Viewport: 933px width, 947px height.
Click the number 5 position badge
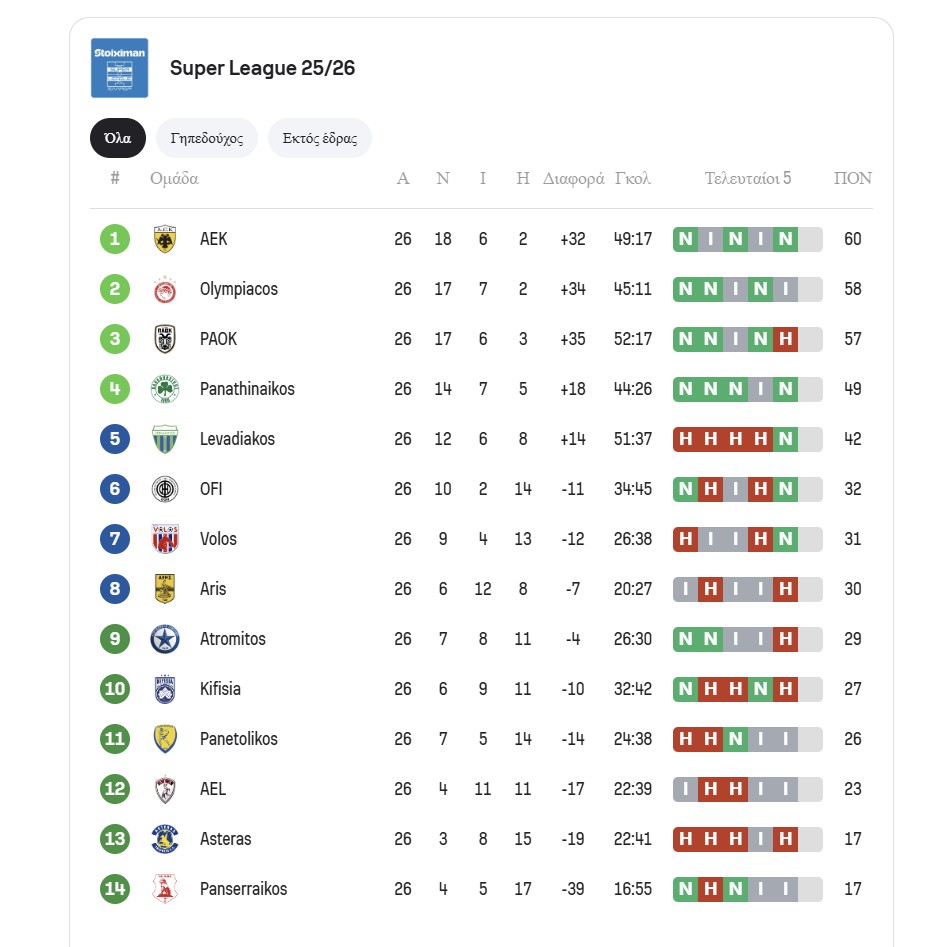point(115,439)
